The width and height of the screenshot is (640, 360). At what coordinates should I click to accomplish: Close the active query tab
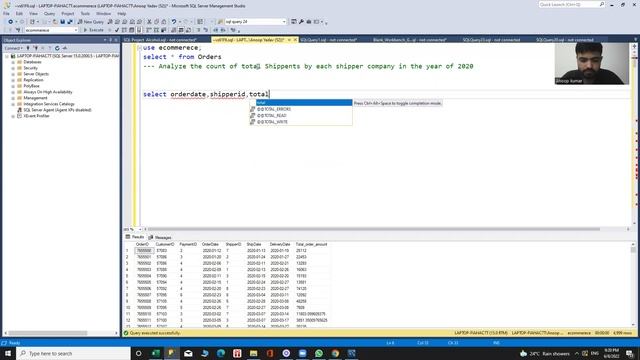(295, 40)
